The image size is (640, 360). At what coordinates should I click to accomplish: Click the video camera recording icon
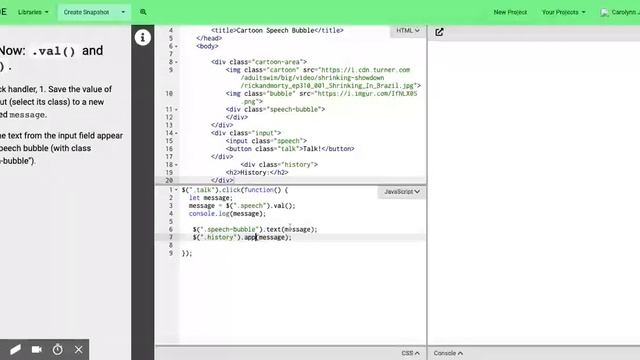37,349
